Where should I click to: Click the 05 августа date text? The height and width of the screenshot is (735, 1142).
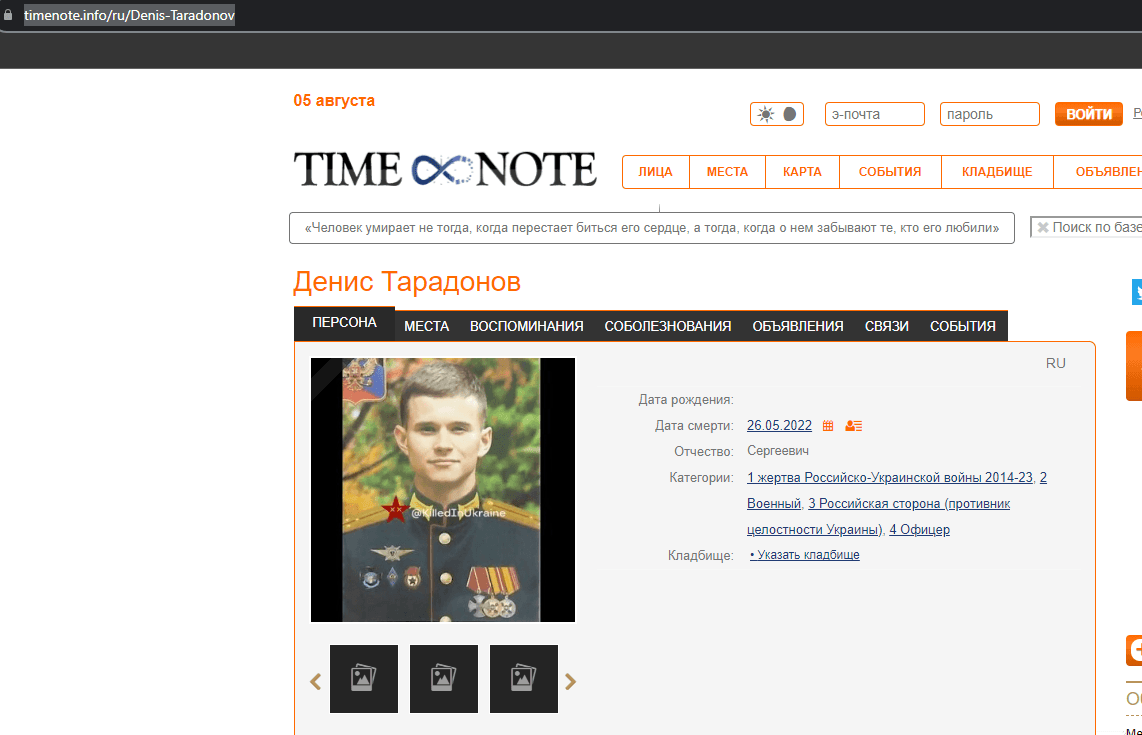(x=334, y=101)
